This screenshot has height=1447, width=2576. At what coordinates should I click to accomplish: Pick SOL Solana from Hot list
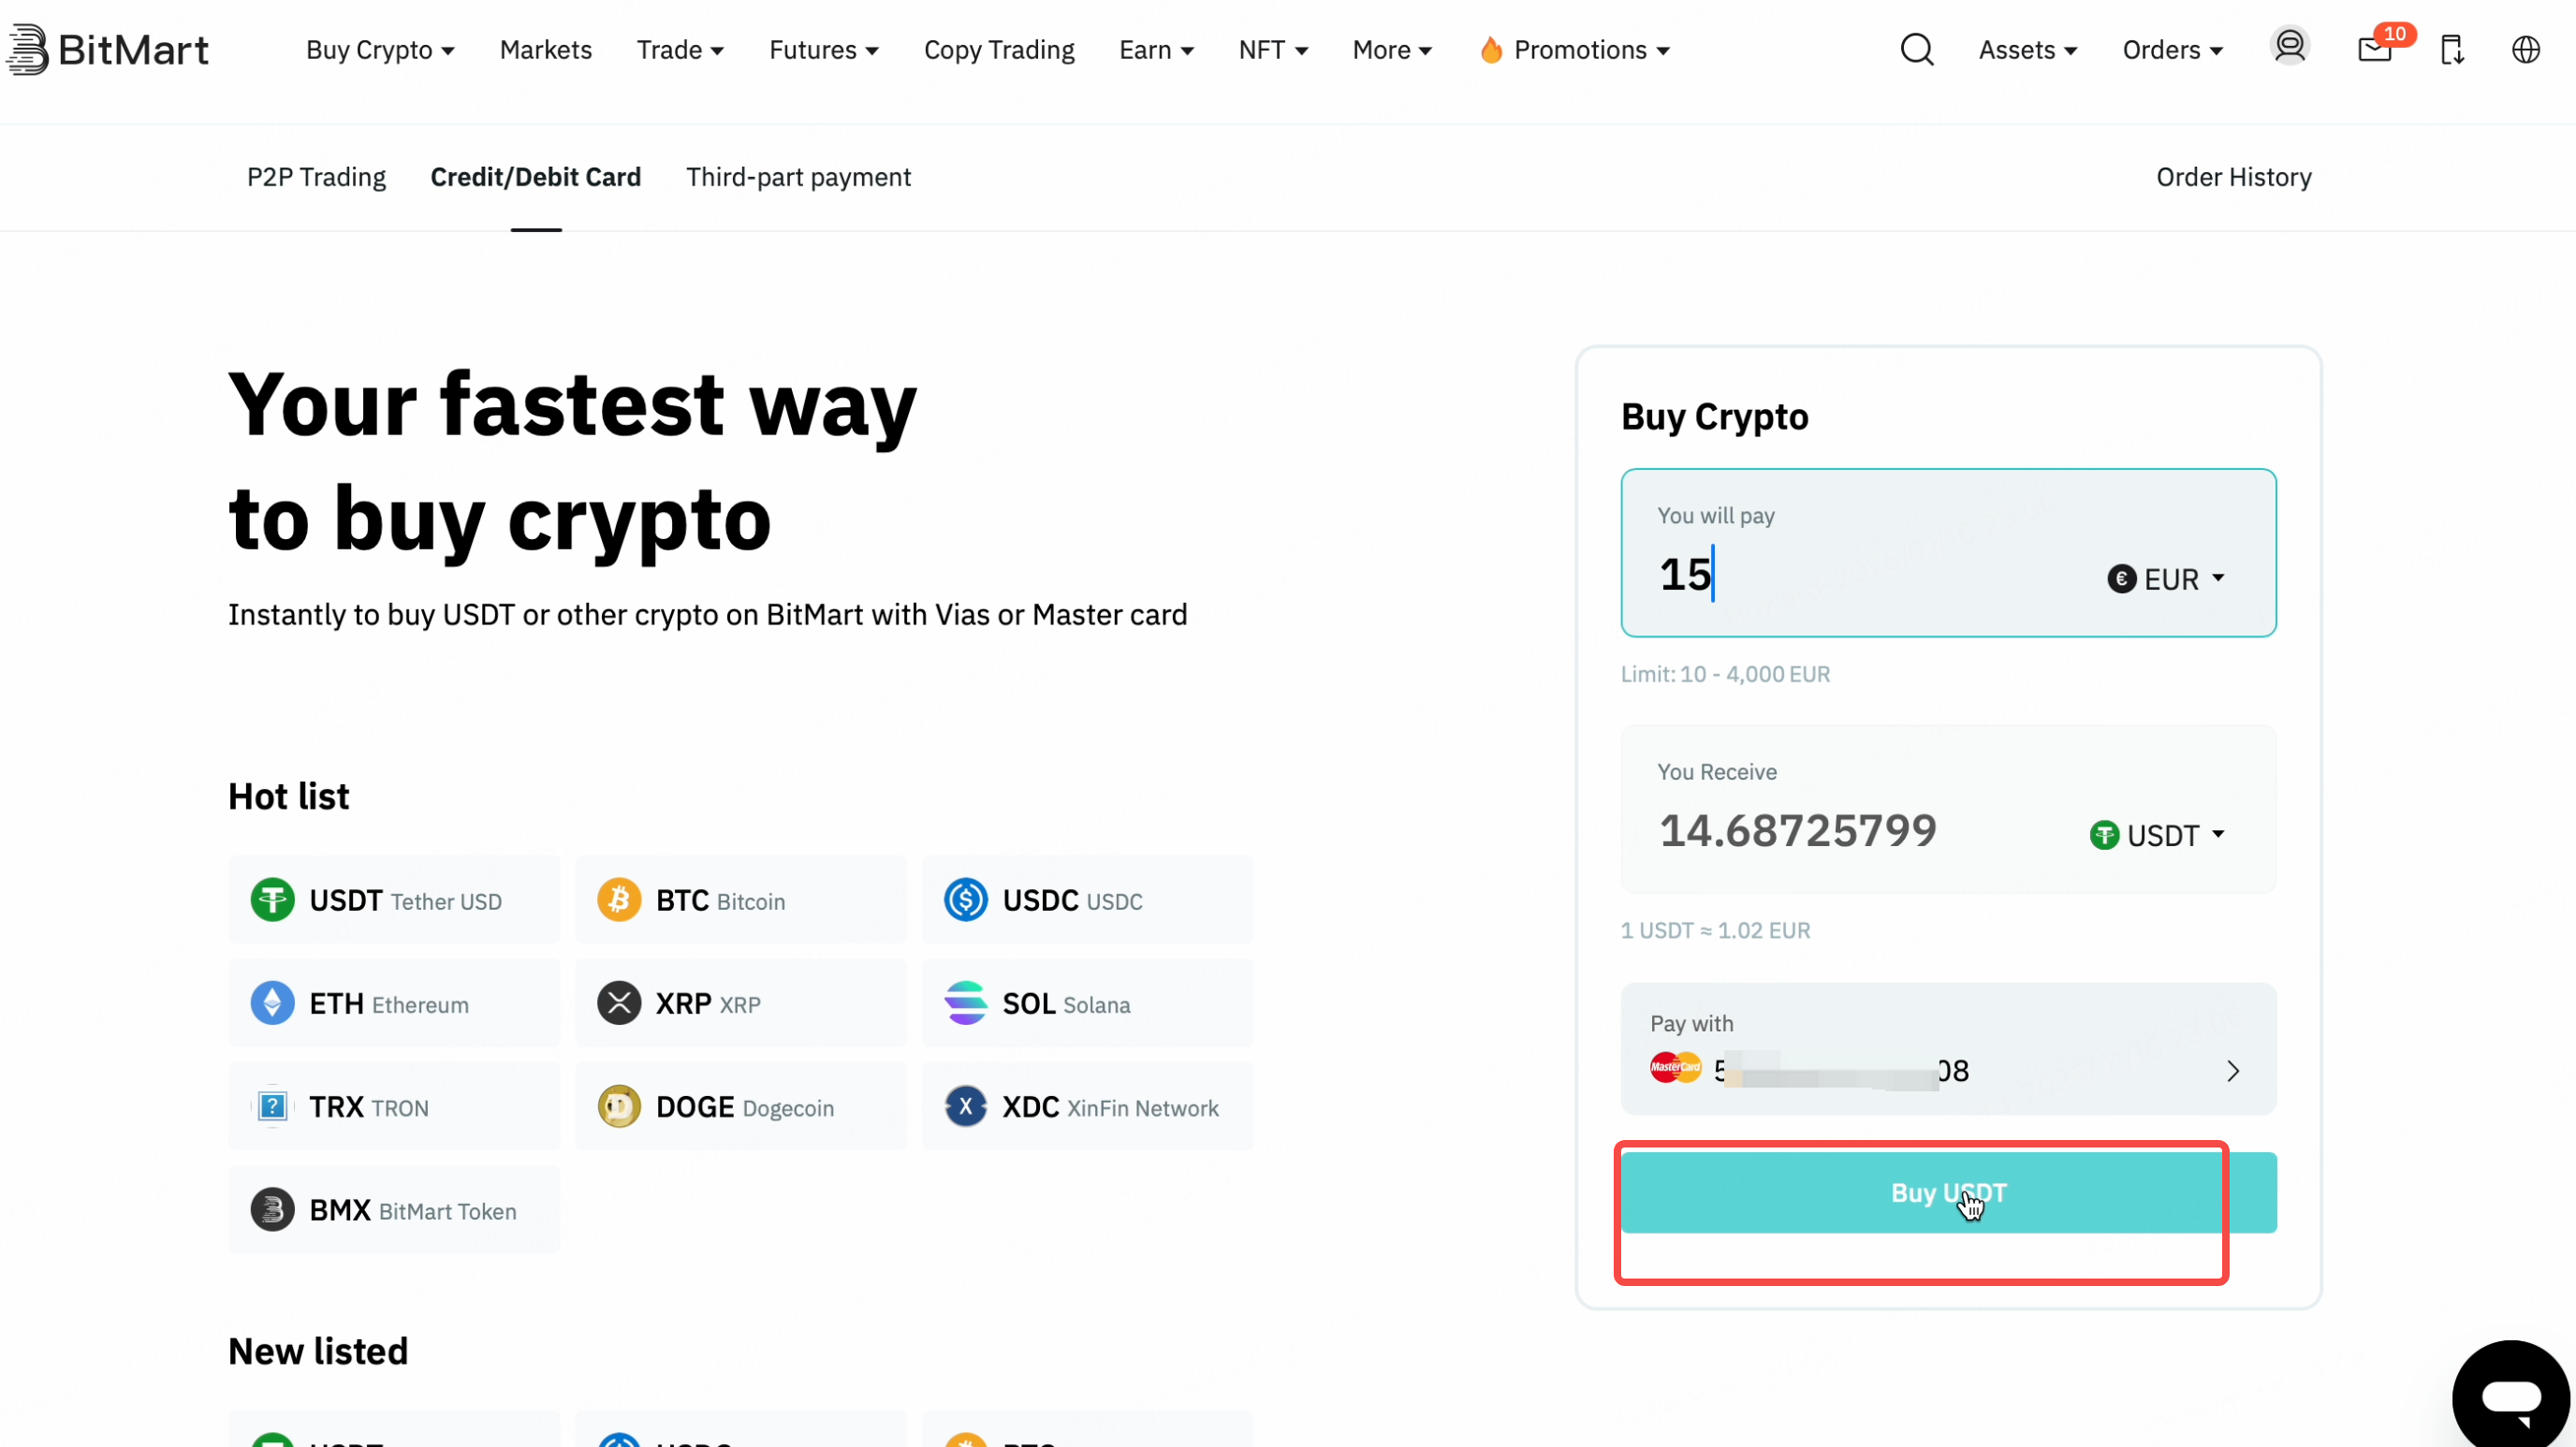pos(1087,1003)
